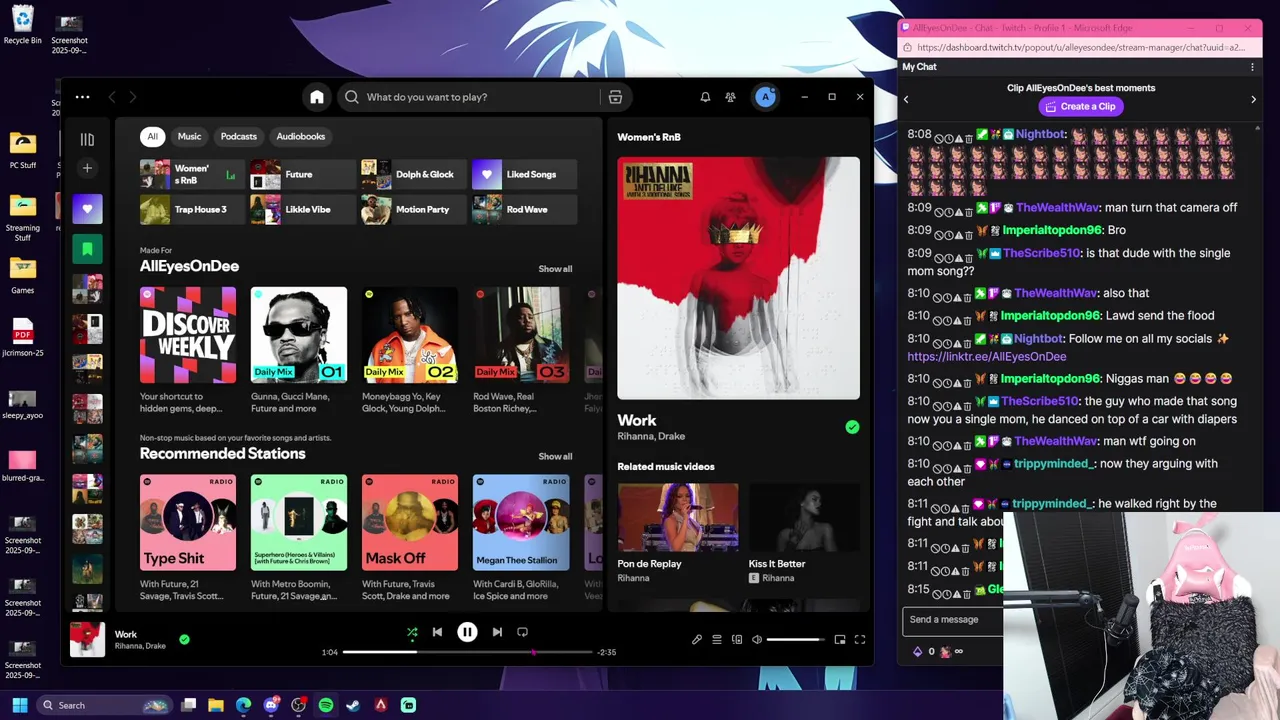
Task: Enter full screen player view
Action: (x=860, y=640)
